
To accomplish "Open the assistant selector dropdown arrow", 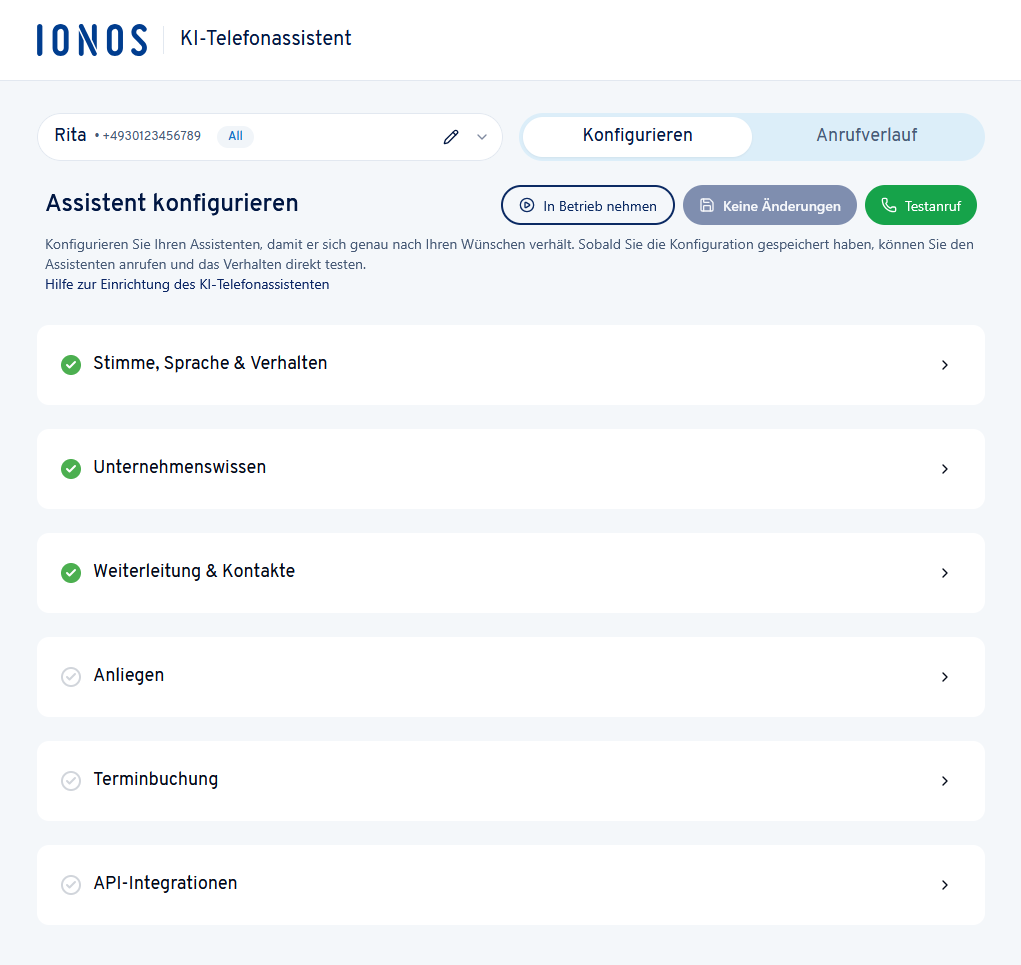I will coord(482,137).
